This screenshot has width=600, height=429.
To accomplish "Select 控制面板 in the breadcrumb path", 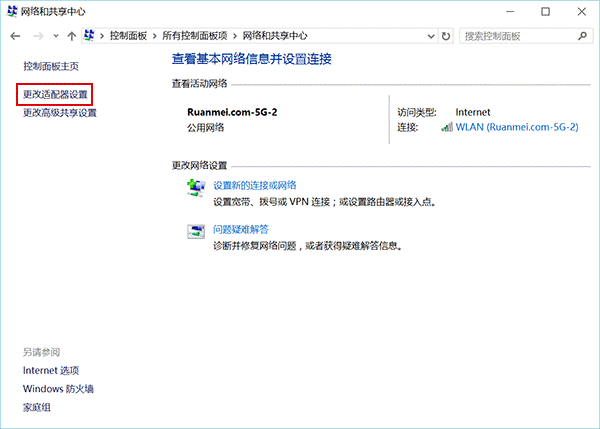I will point(128,36).
